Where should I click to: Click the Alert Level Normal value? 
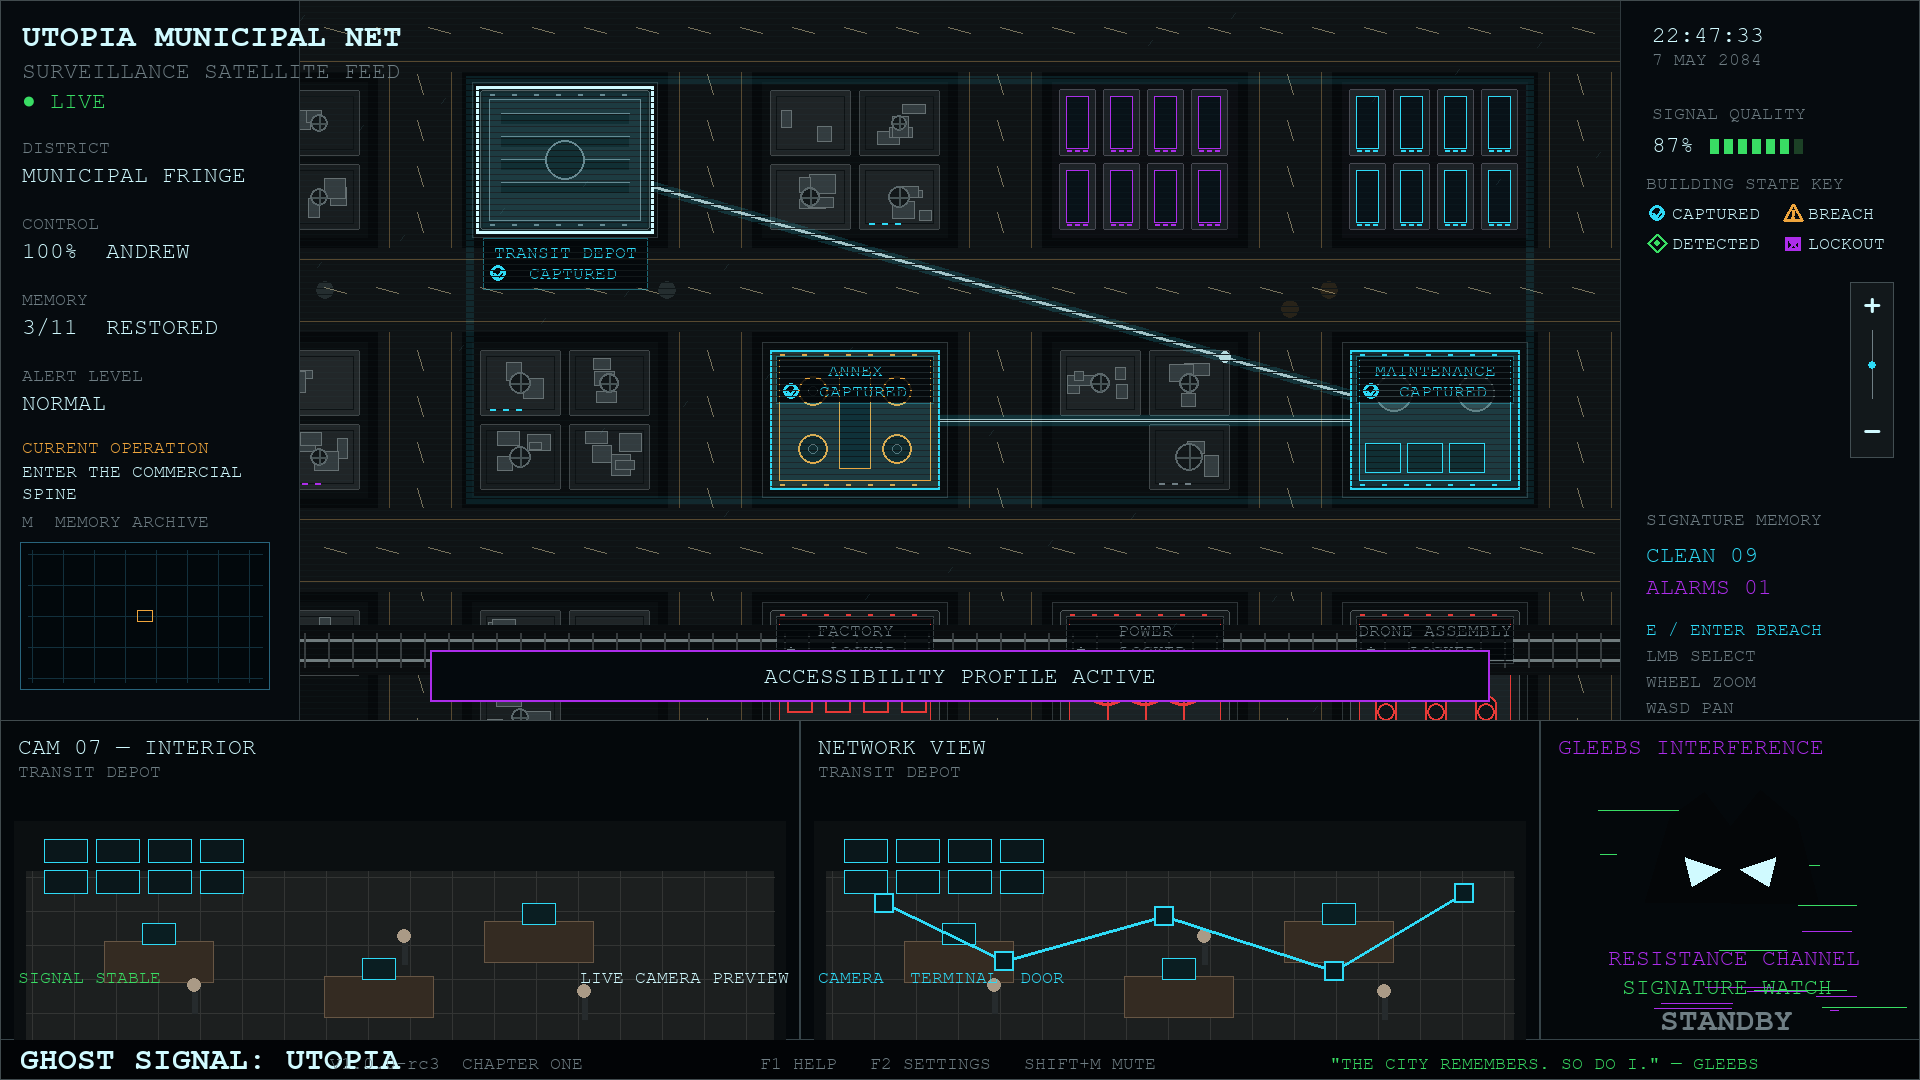64,404
